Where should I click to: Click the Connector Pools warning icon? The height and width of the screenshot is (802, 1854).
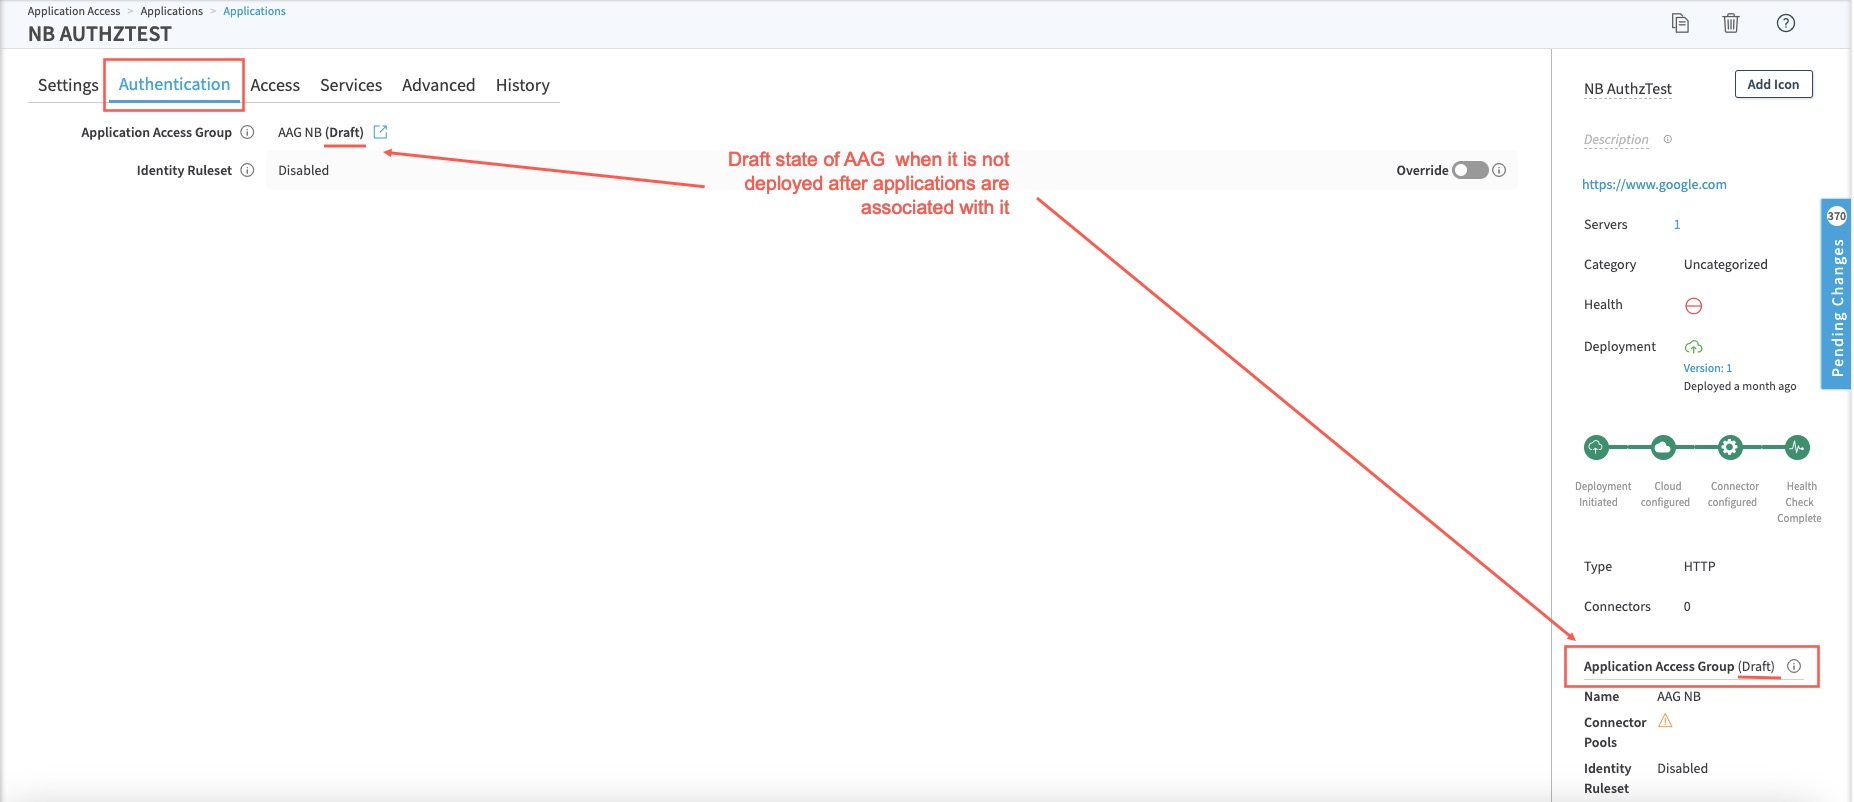pyautogui.click(x=1665, y=721)
